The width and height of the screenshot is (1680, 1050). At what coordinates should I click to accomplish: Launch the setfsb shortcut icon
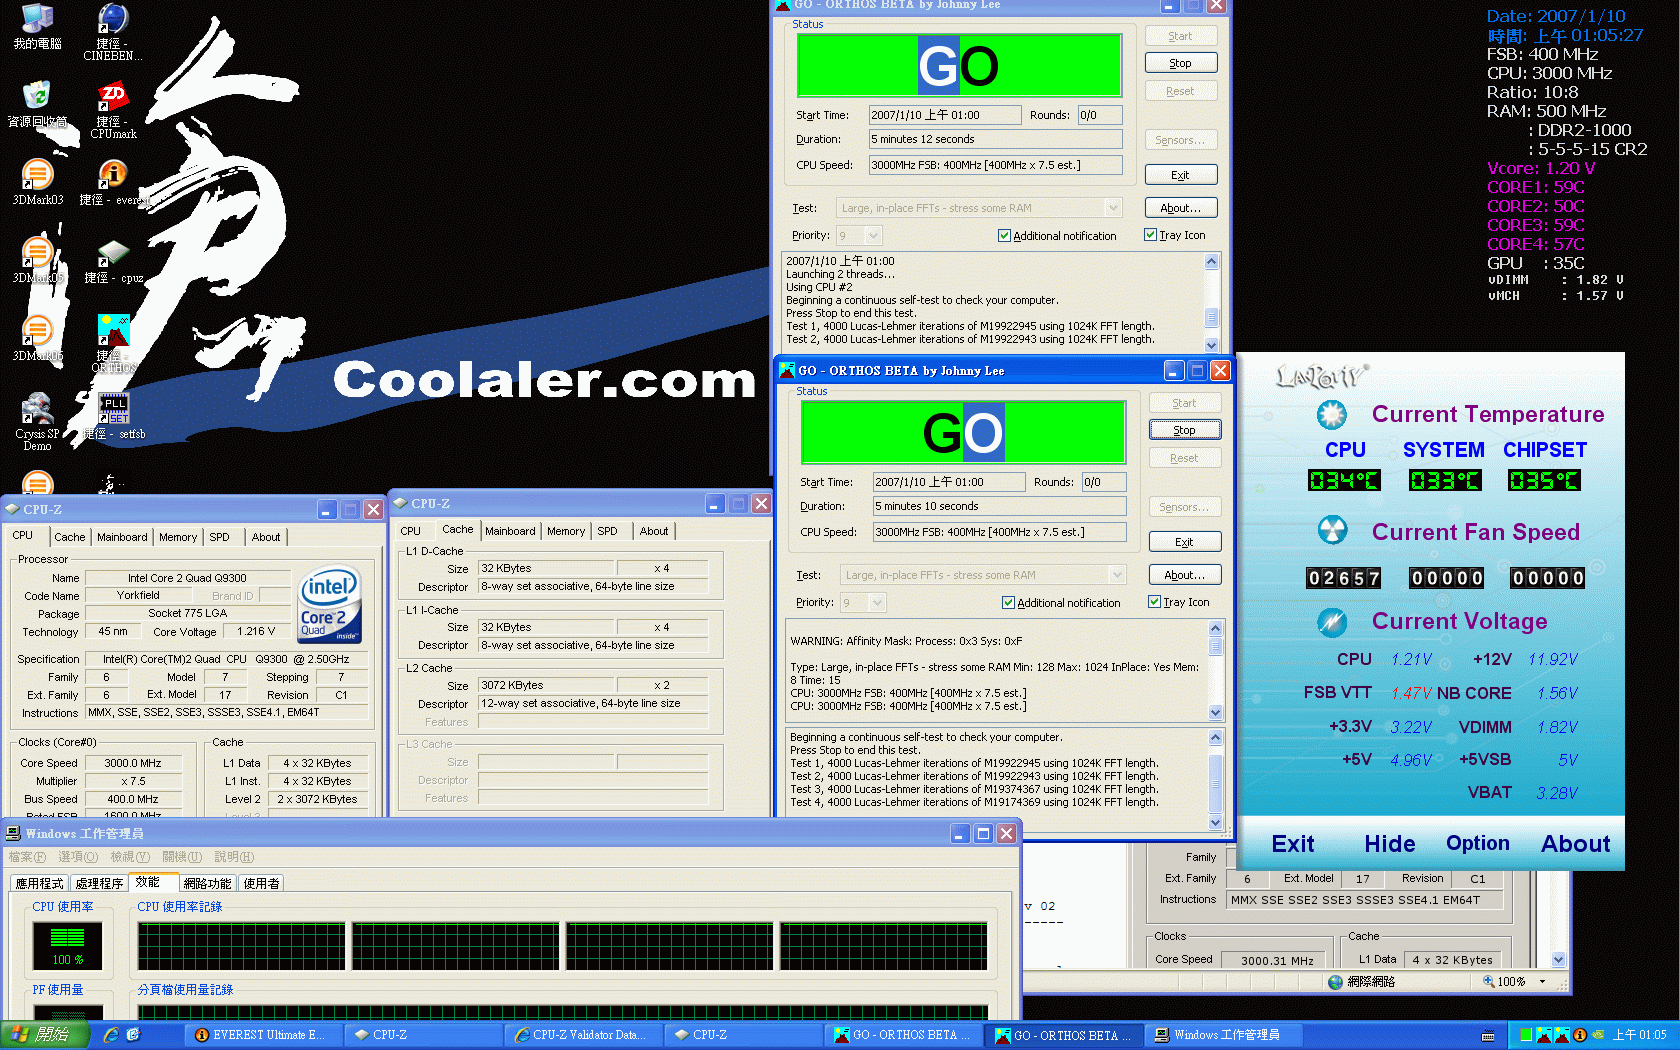pyautogui.click(x=113, y=415)
